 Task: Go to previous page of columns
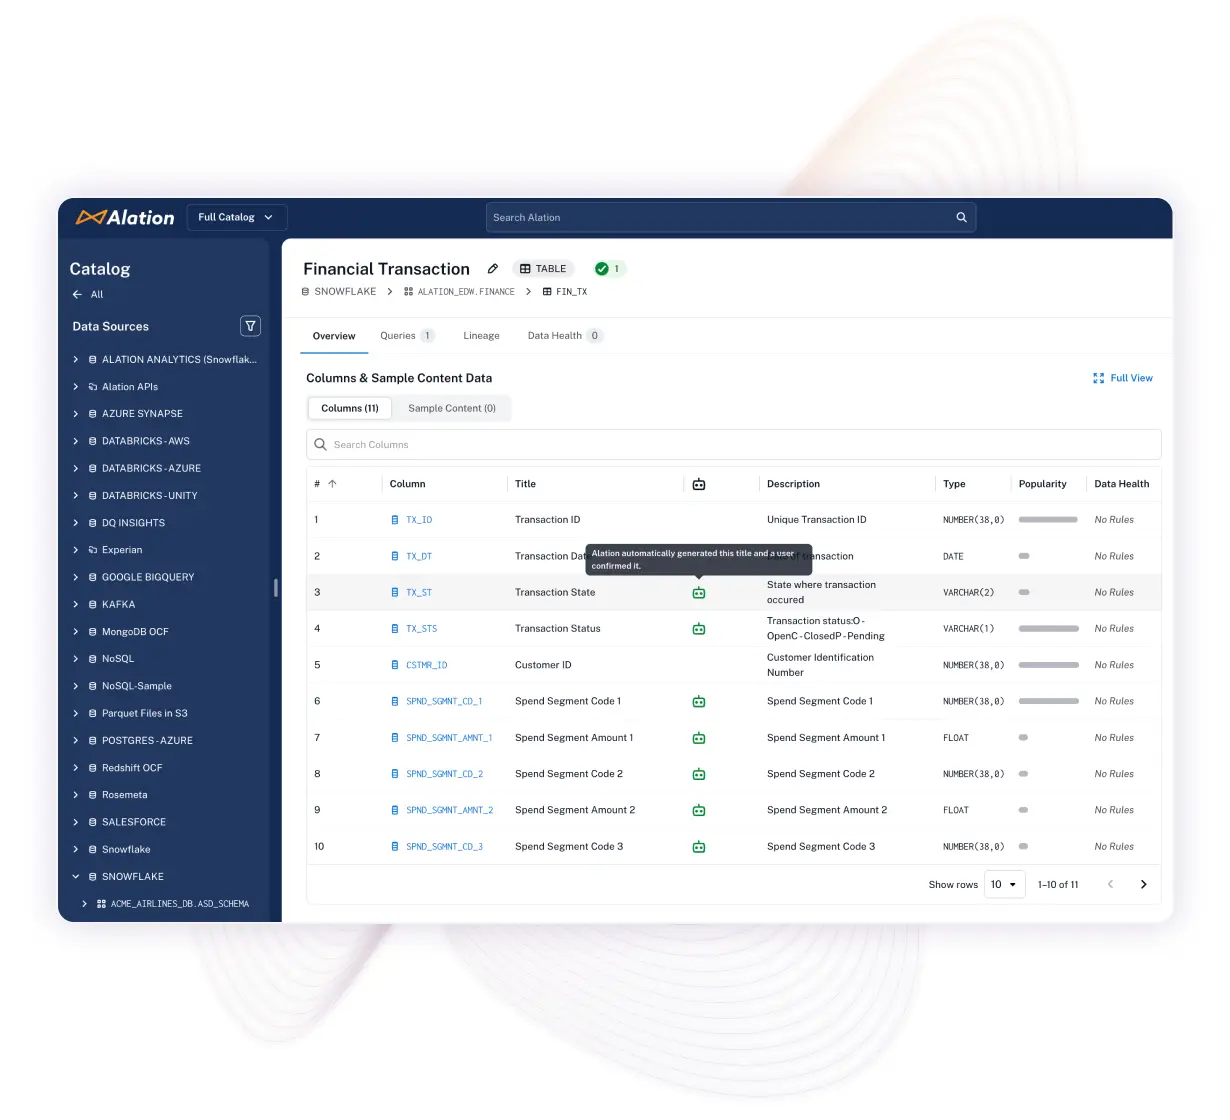1110,884
